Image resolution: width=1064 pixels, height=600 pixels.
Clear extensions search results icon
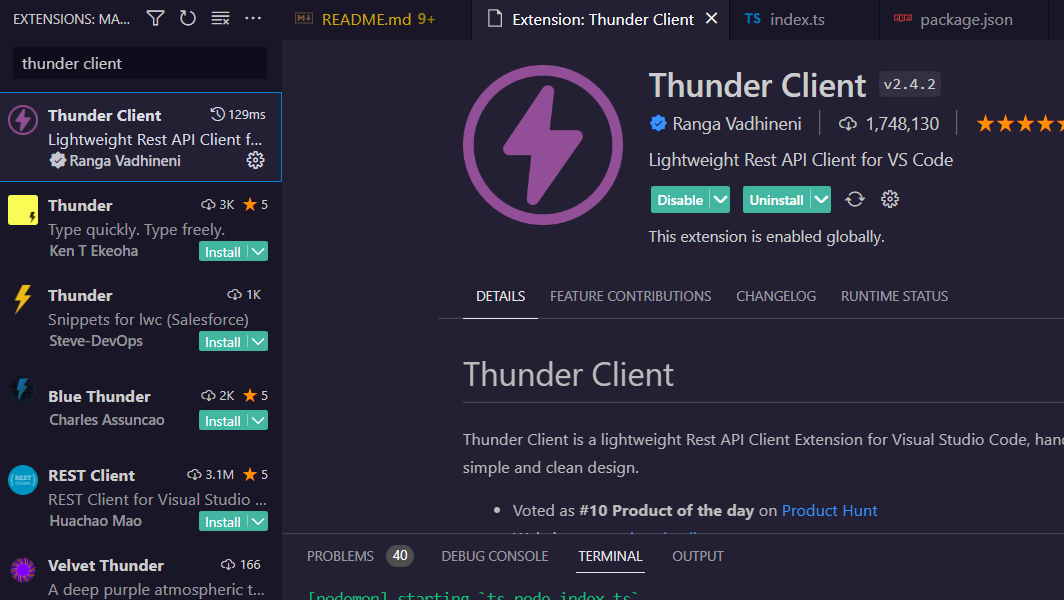(221, 18)
